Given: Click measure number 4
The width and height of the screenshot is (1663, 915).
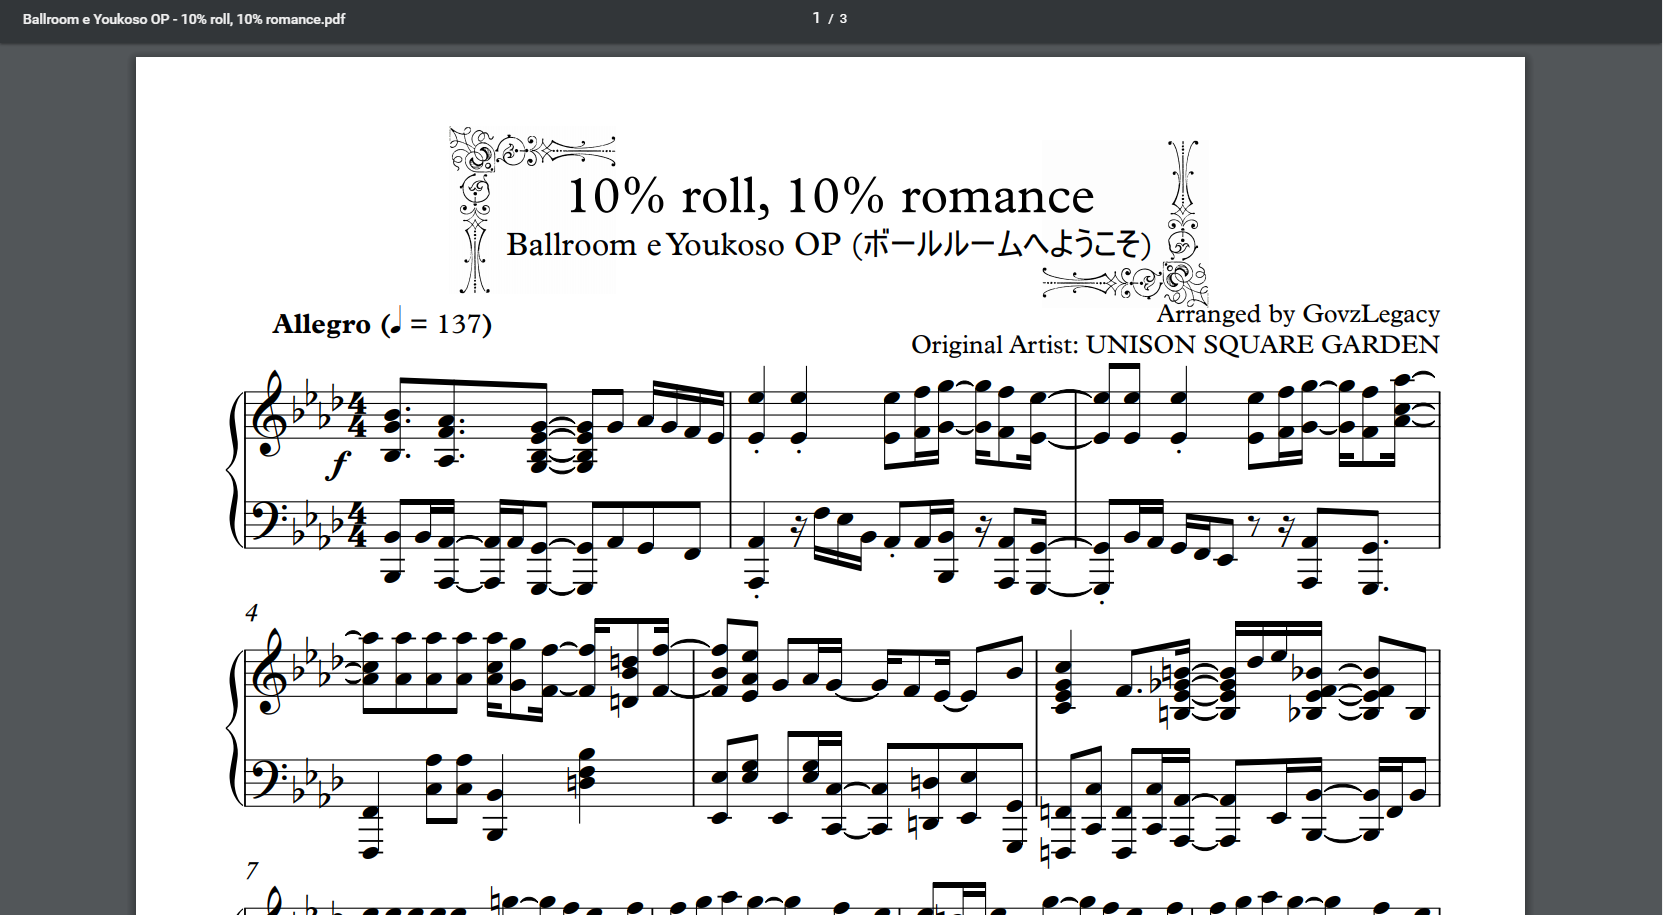Looking at the screenshot, I should [x=252, y=612].
